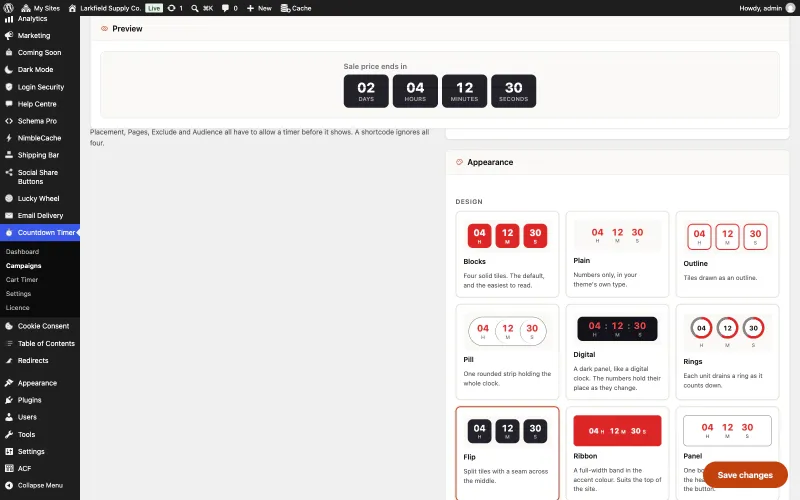Open ACF sidebar icon
800x500 pixels.
(9, 468)
